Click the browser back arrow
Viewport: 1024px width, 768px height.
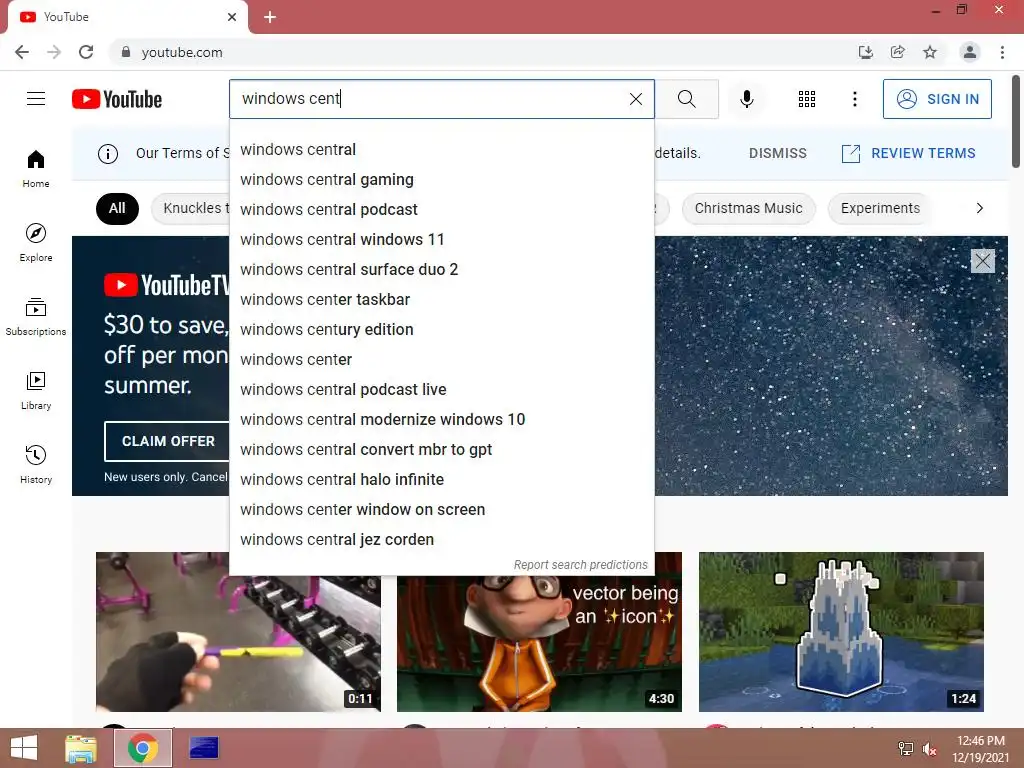[22, 52]
